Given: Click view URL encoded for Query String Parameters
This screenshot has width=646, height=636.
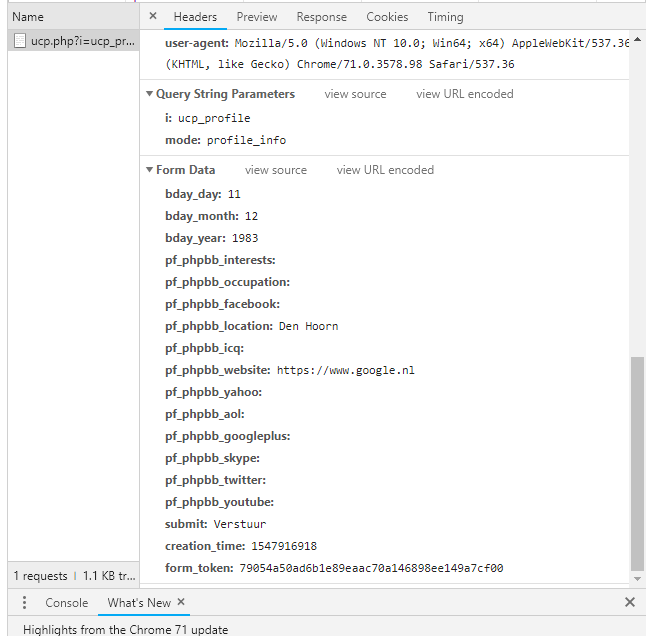Looking at the screenshot, I should [x=465, y=94].
